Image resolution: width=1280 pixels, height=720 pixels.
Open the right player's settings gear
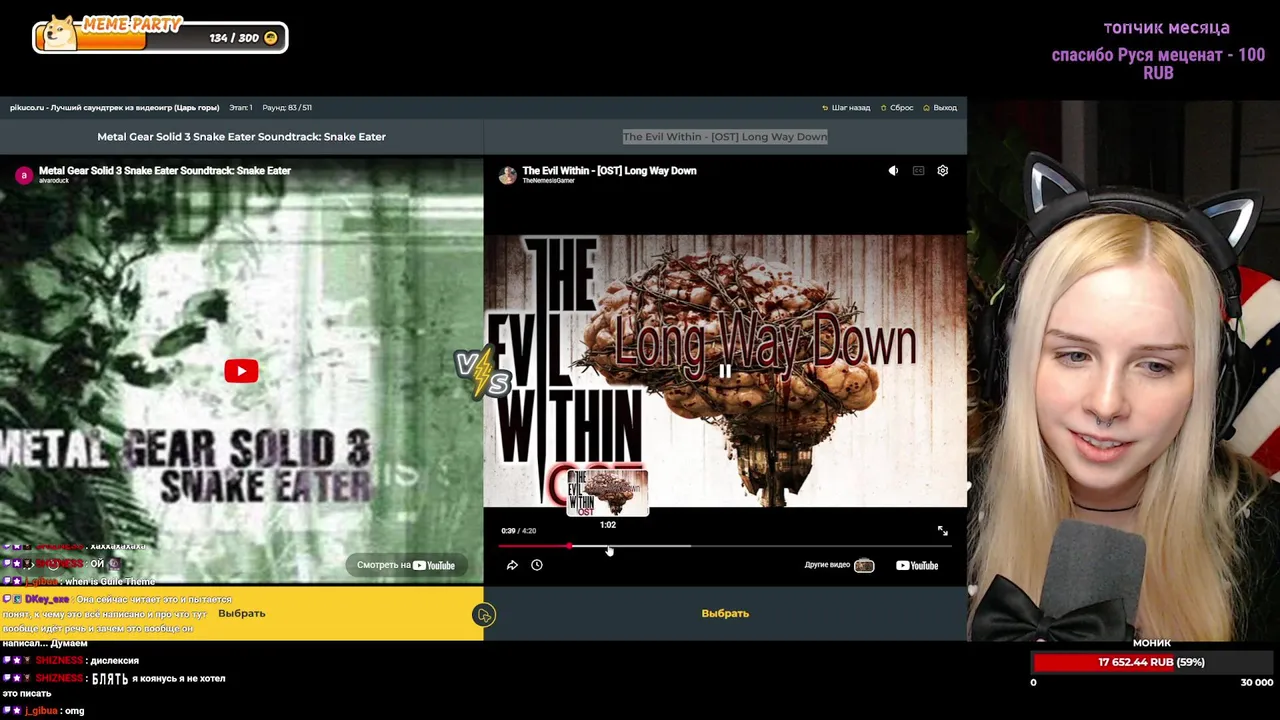pyautogui.click(x=942, y=171)
